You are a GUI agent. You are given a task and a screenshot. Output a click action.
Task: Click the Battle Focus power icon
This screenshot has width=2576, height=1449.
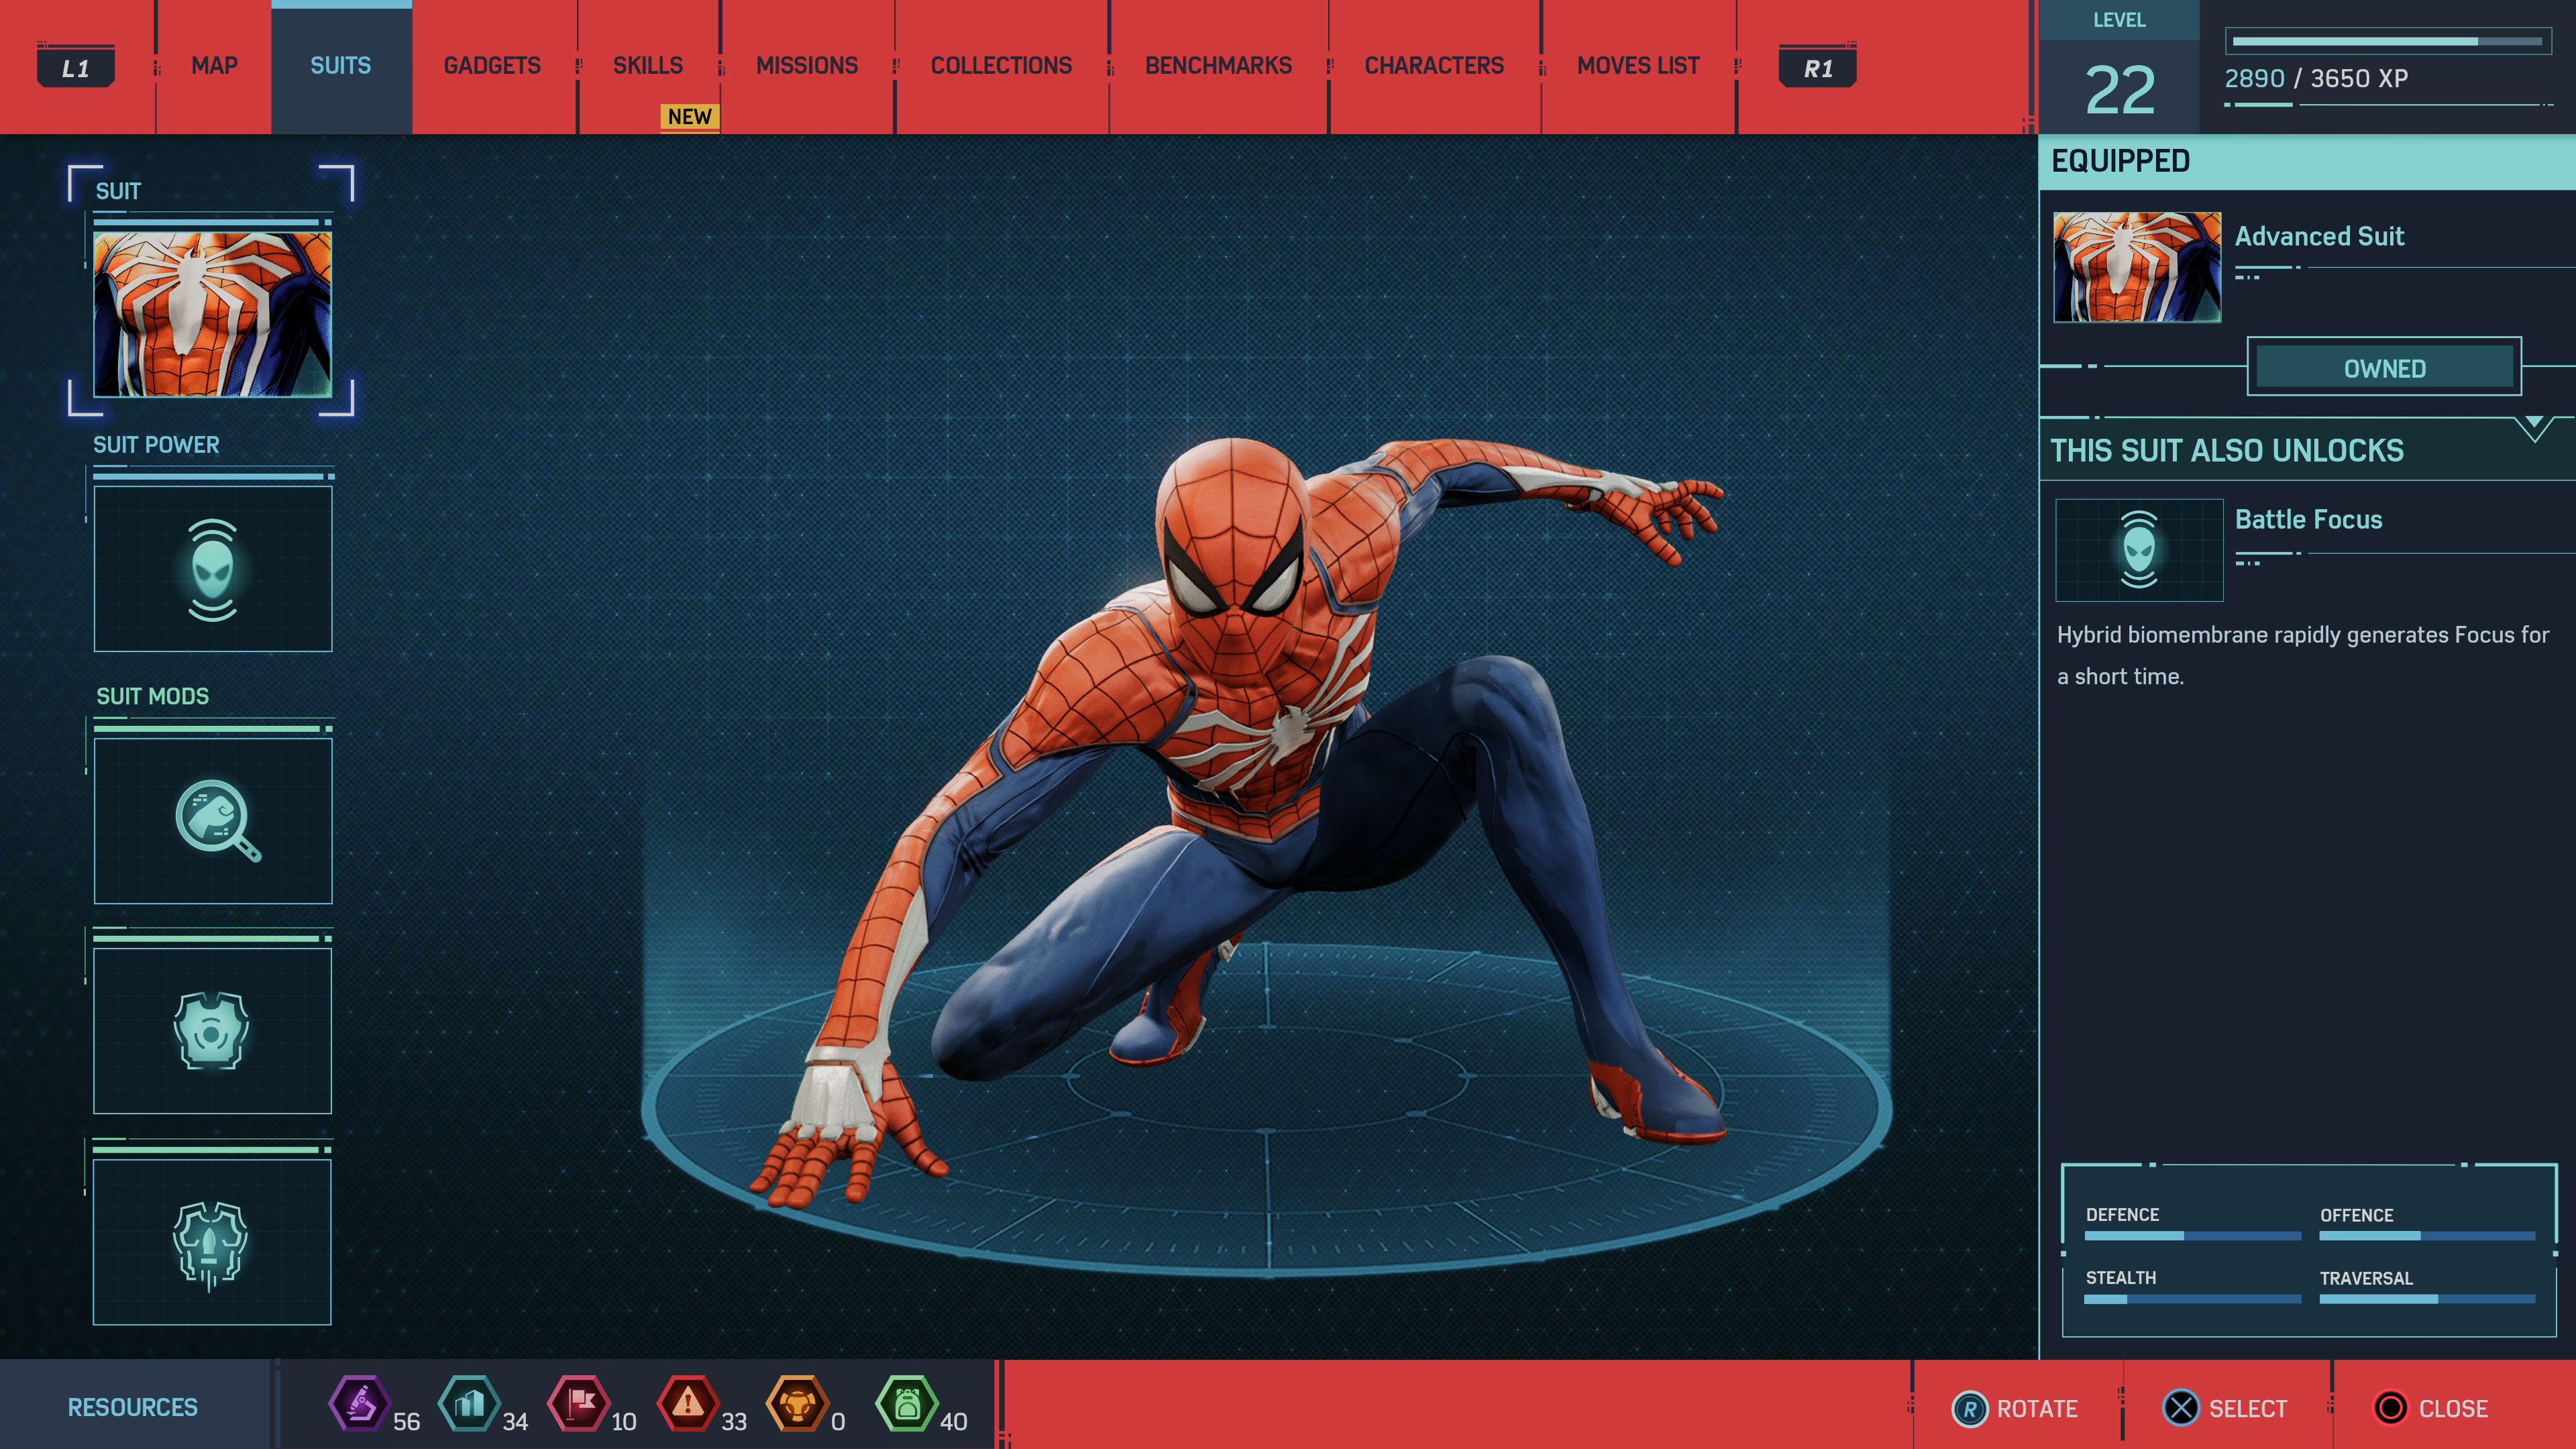pyautogui.click(x=2139, y=549)
